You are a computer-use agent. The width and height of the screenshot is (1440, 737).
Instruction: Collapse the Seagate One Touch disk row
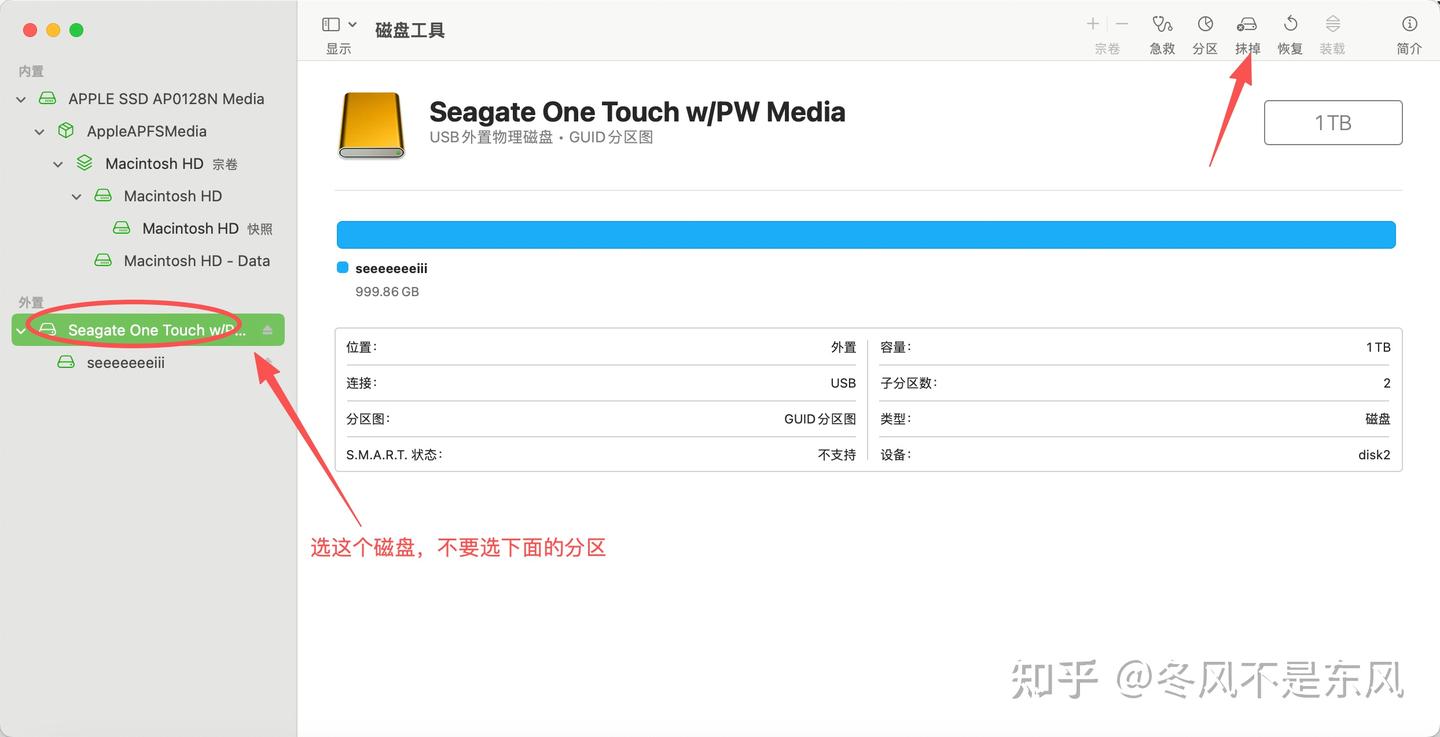21,330
